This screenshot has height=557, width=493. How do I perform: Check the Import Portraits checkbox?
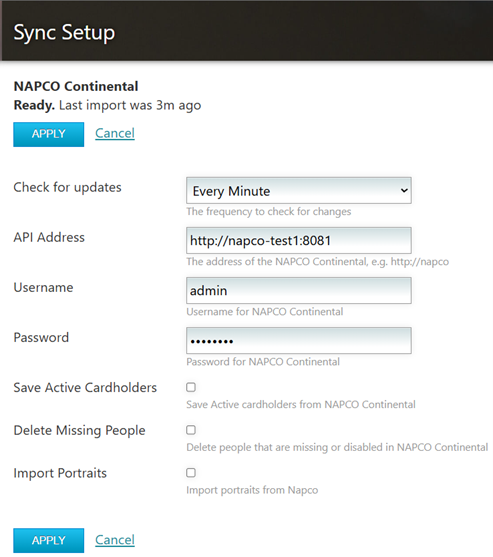click(x=191, y=473)
